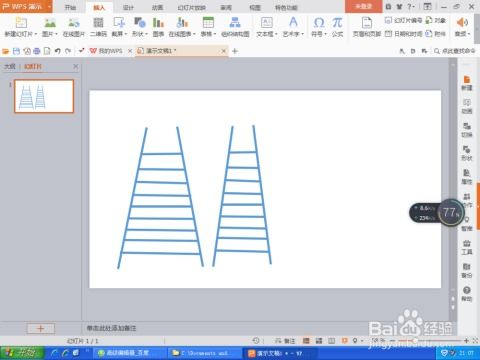This screenshot has width=480, height=360.
Task: Click the Online Pictures (在线图片) icon
Action: (74, 27)
